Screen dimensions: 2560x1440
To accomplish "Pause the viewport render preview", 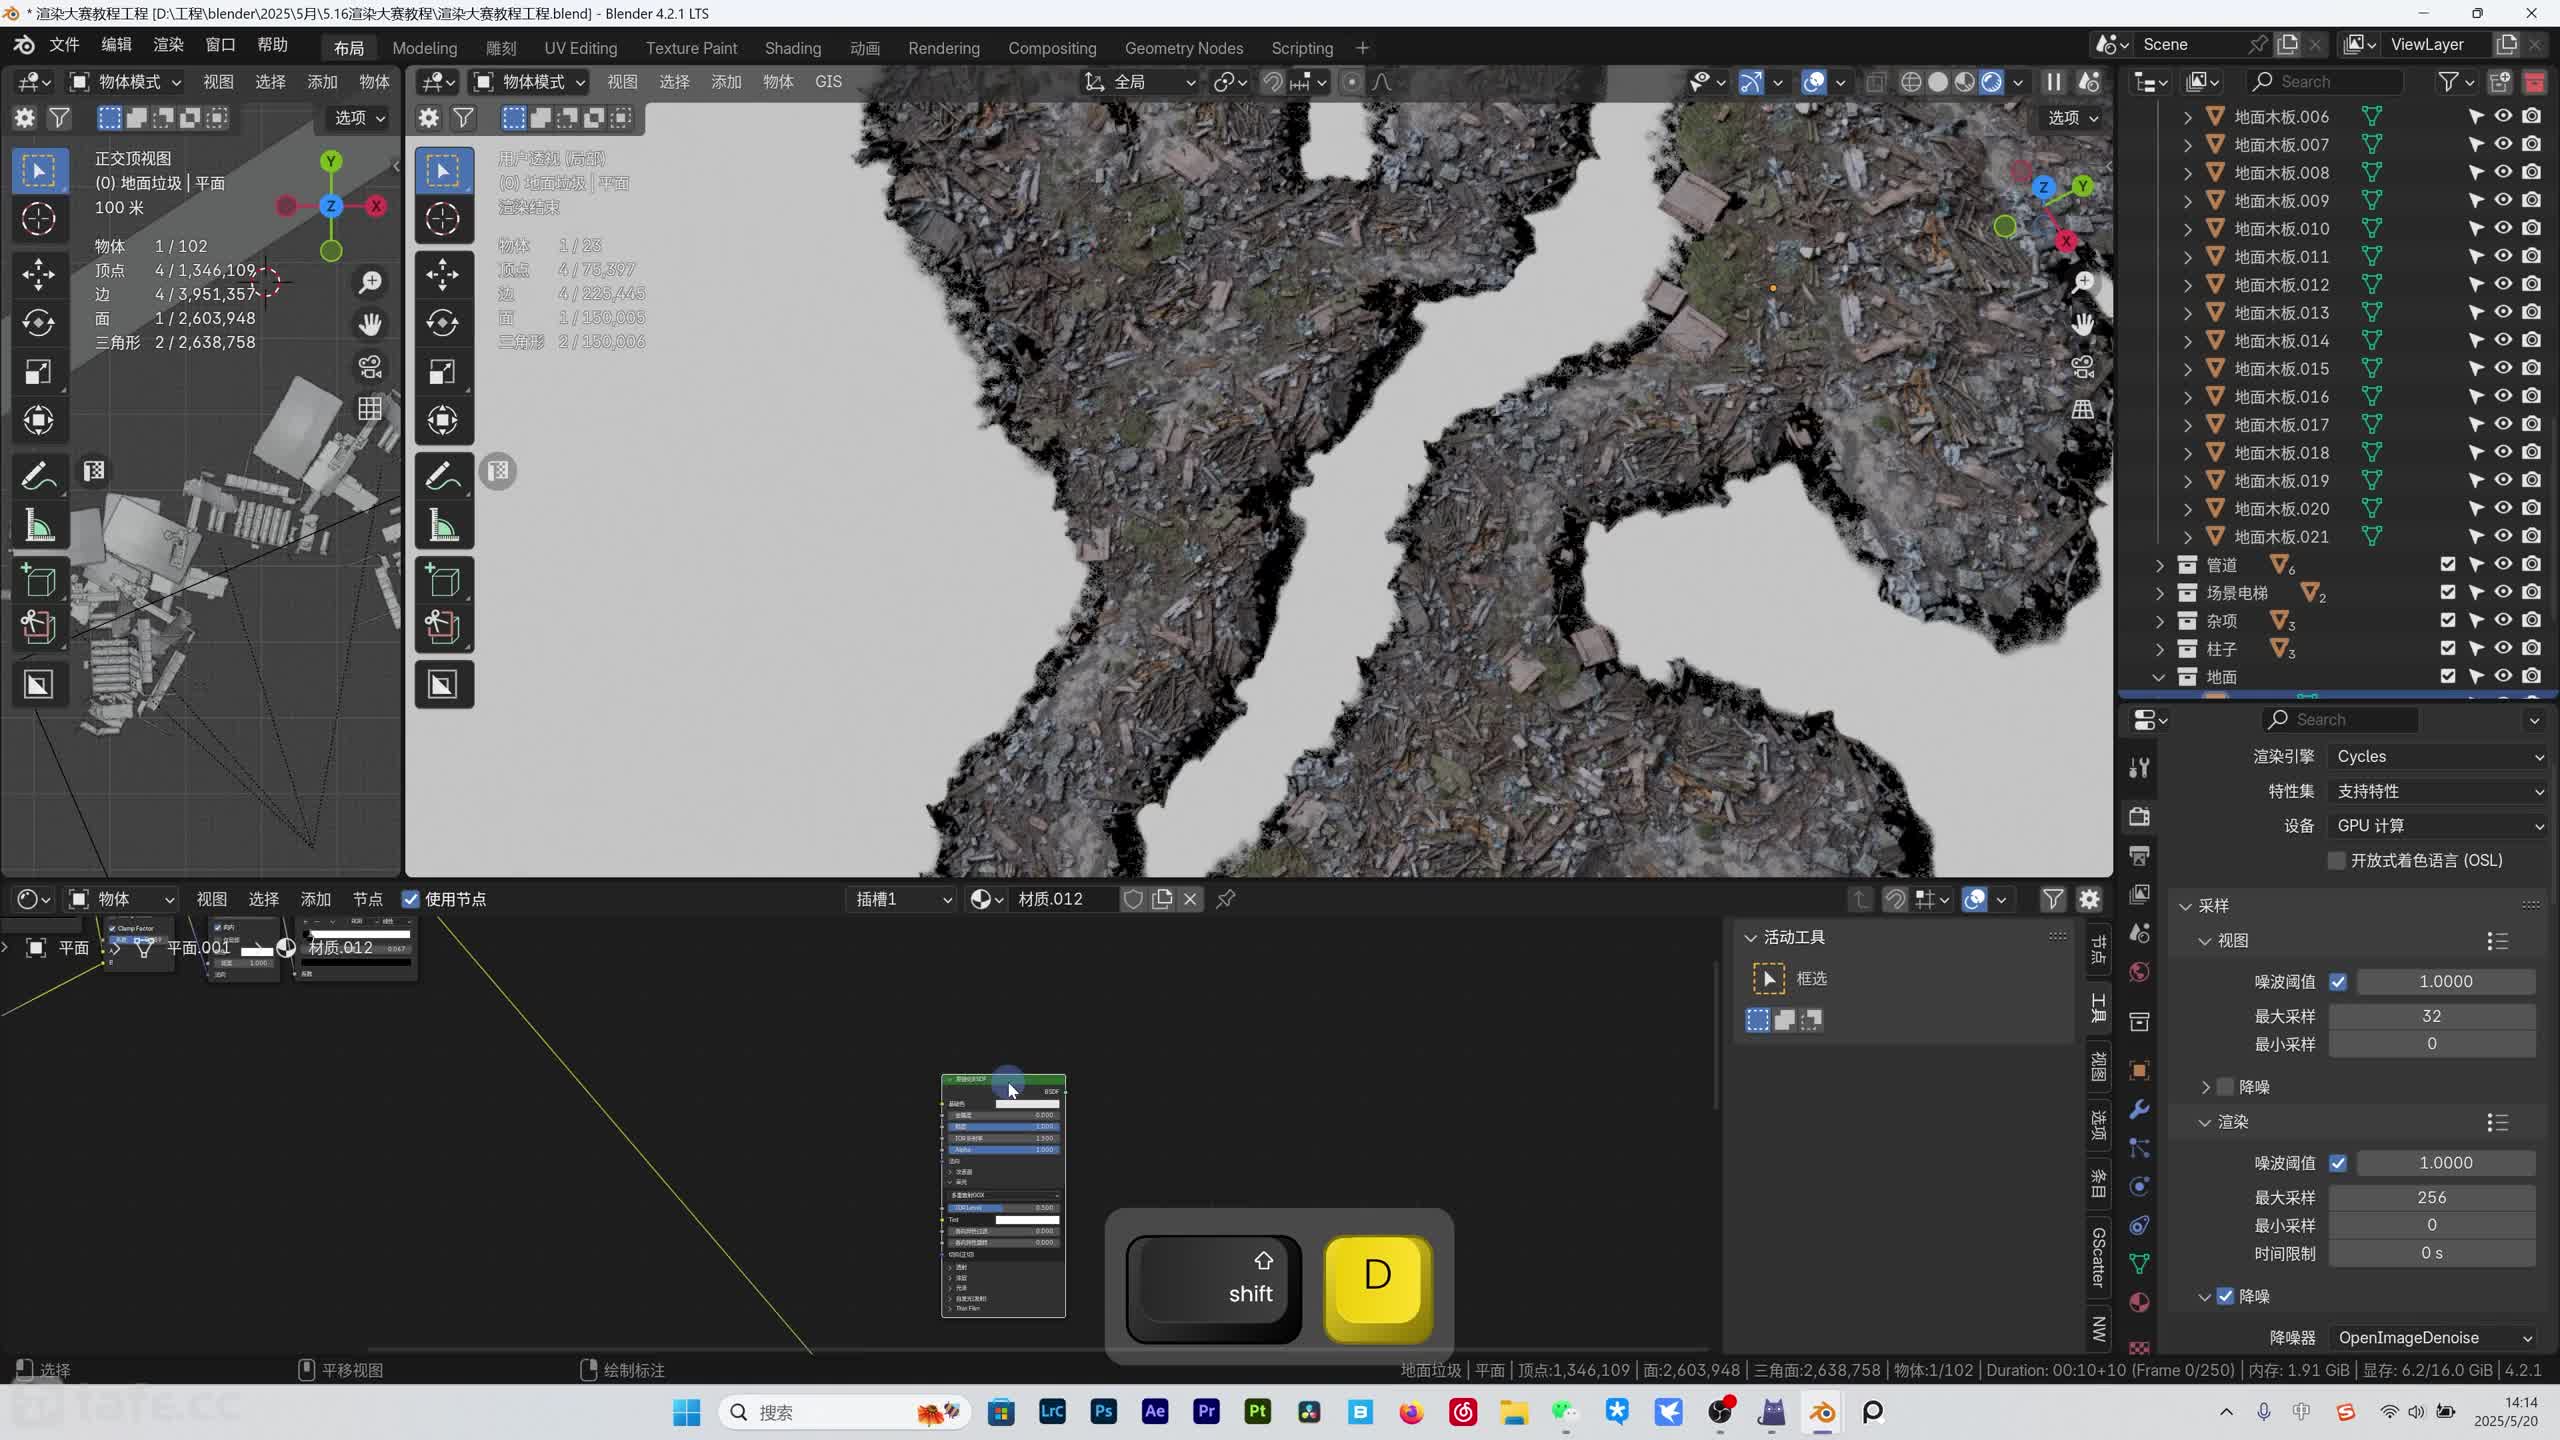I will pos(2053,82).
